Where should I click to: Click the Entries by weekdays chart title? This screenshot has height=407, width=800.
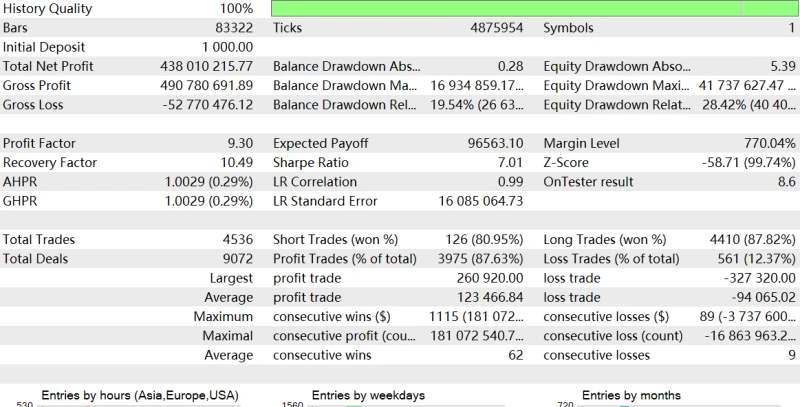point(369,396)
